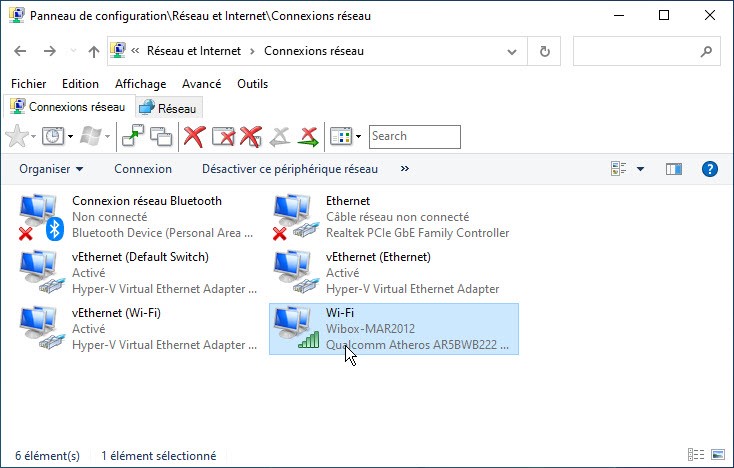Expand the chevron after Réseau et Internet
The height and width of the screenshot is (468, 734).
tap(252, 51)
